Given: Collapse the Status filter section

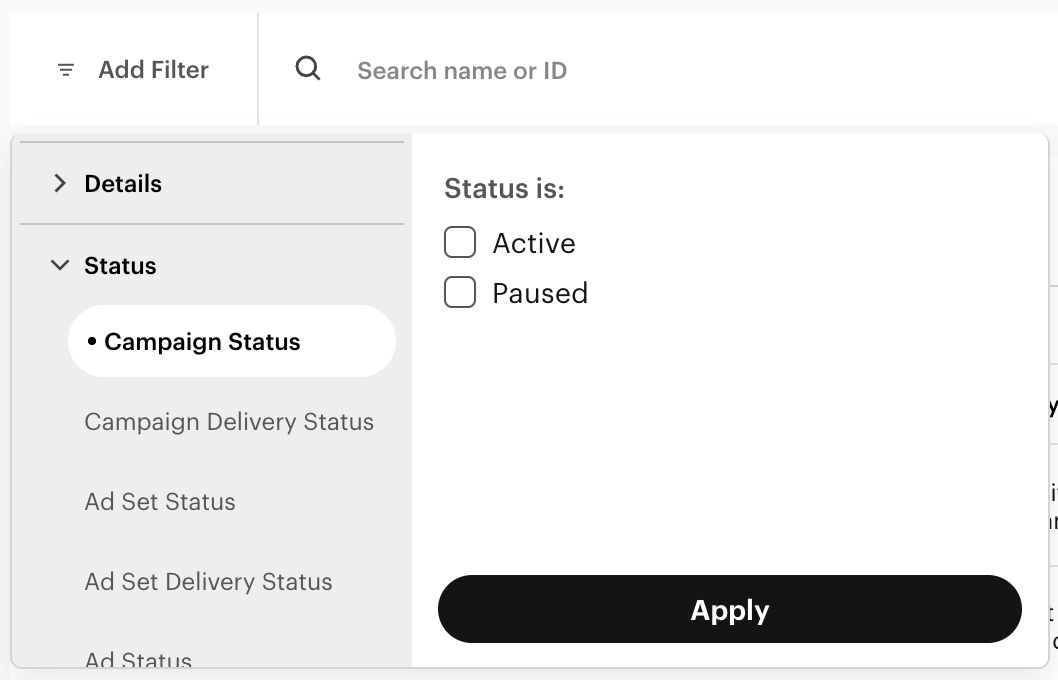Looking at the screenshot, I should click(x=59, y=265).
